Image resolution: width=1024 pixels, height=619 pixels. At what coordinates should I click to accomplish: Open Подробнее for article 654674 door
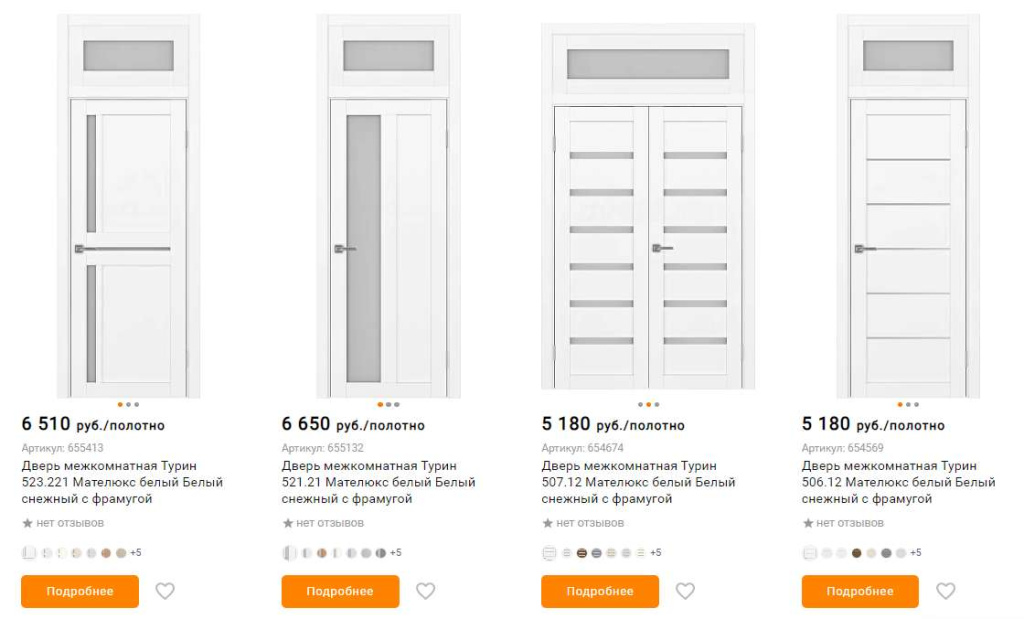(x=600, y=591)
